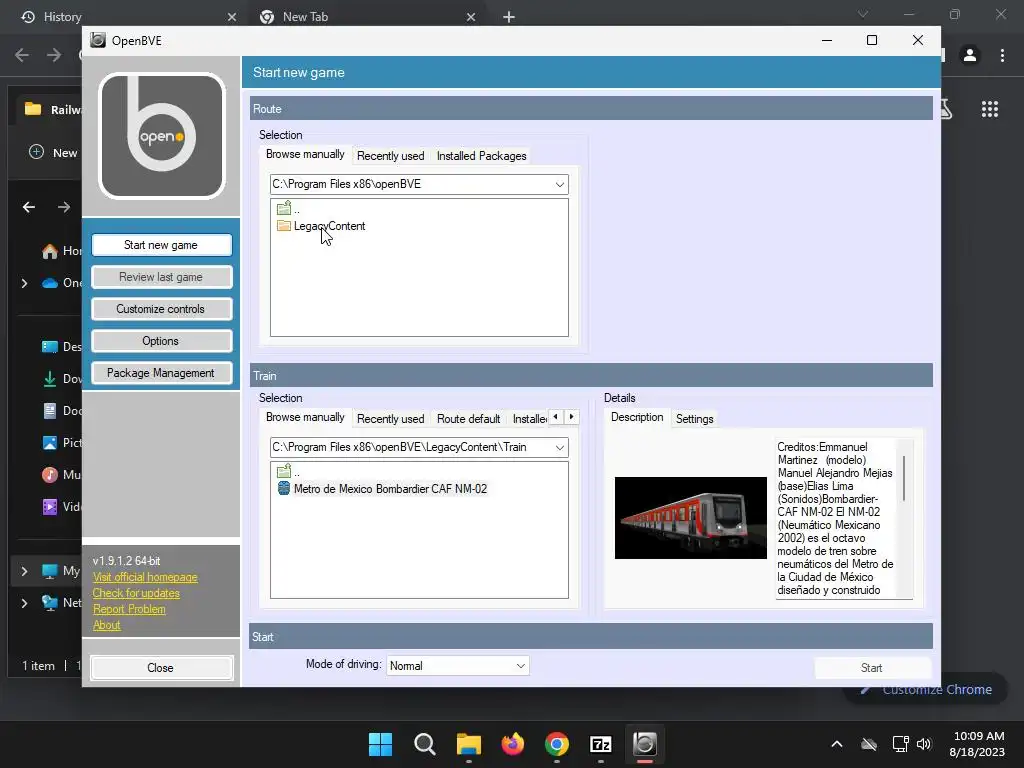Viewport: 1024px width, 768px height.
Task: Click the New button in File Explorer
Action: coord(54,152)
